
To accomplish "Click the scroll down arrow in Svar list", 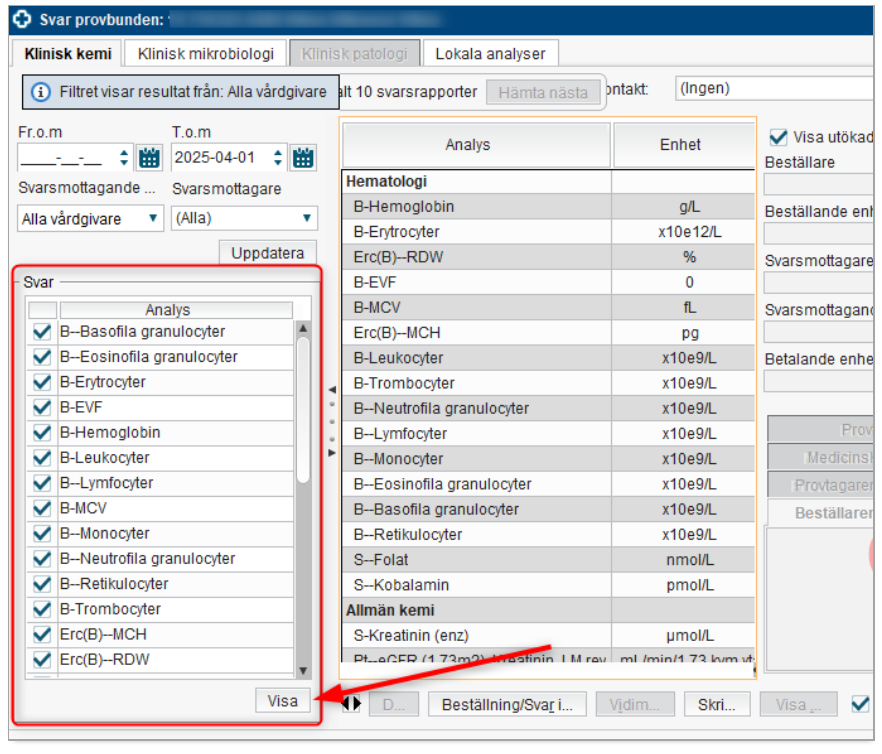I will pyautogui.click(x=303, y=670).
